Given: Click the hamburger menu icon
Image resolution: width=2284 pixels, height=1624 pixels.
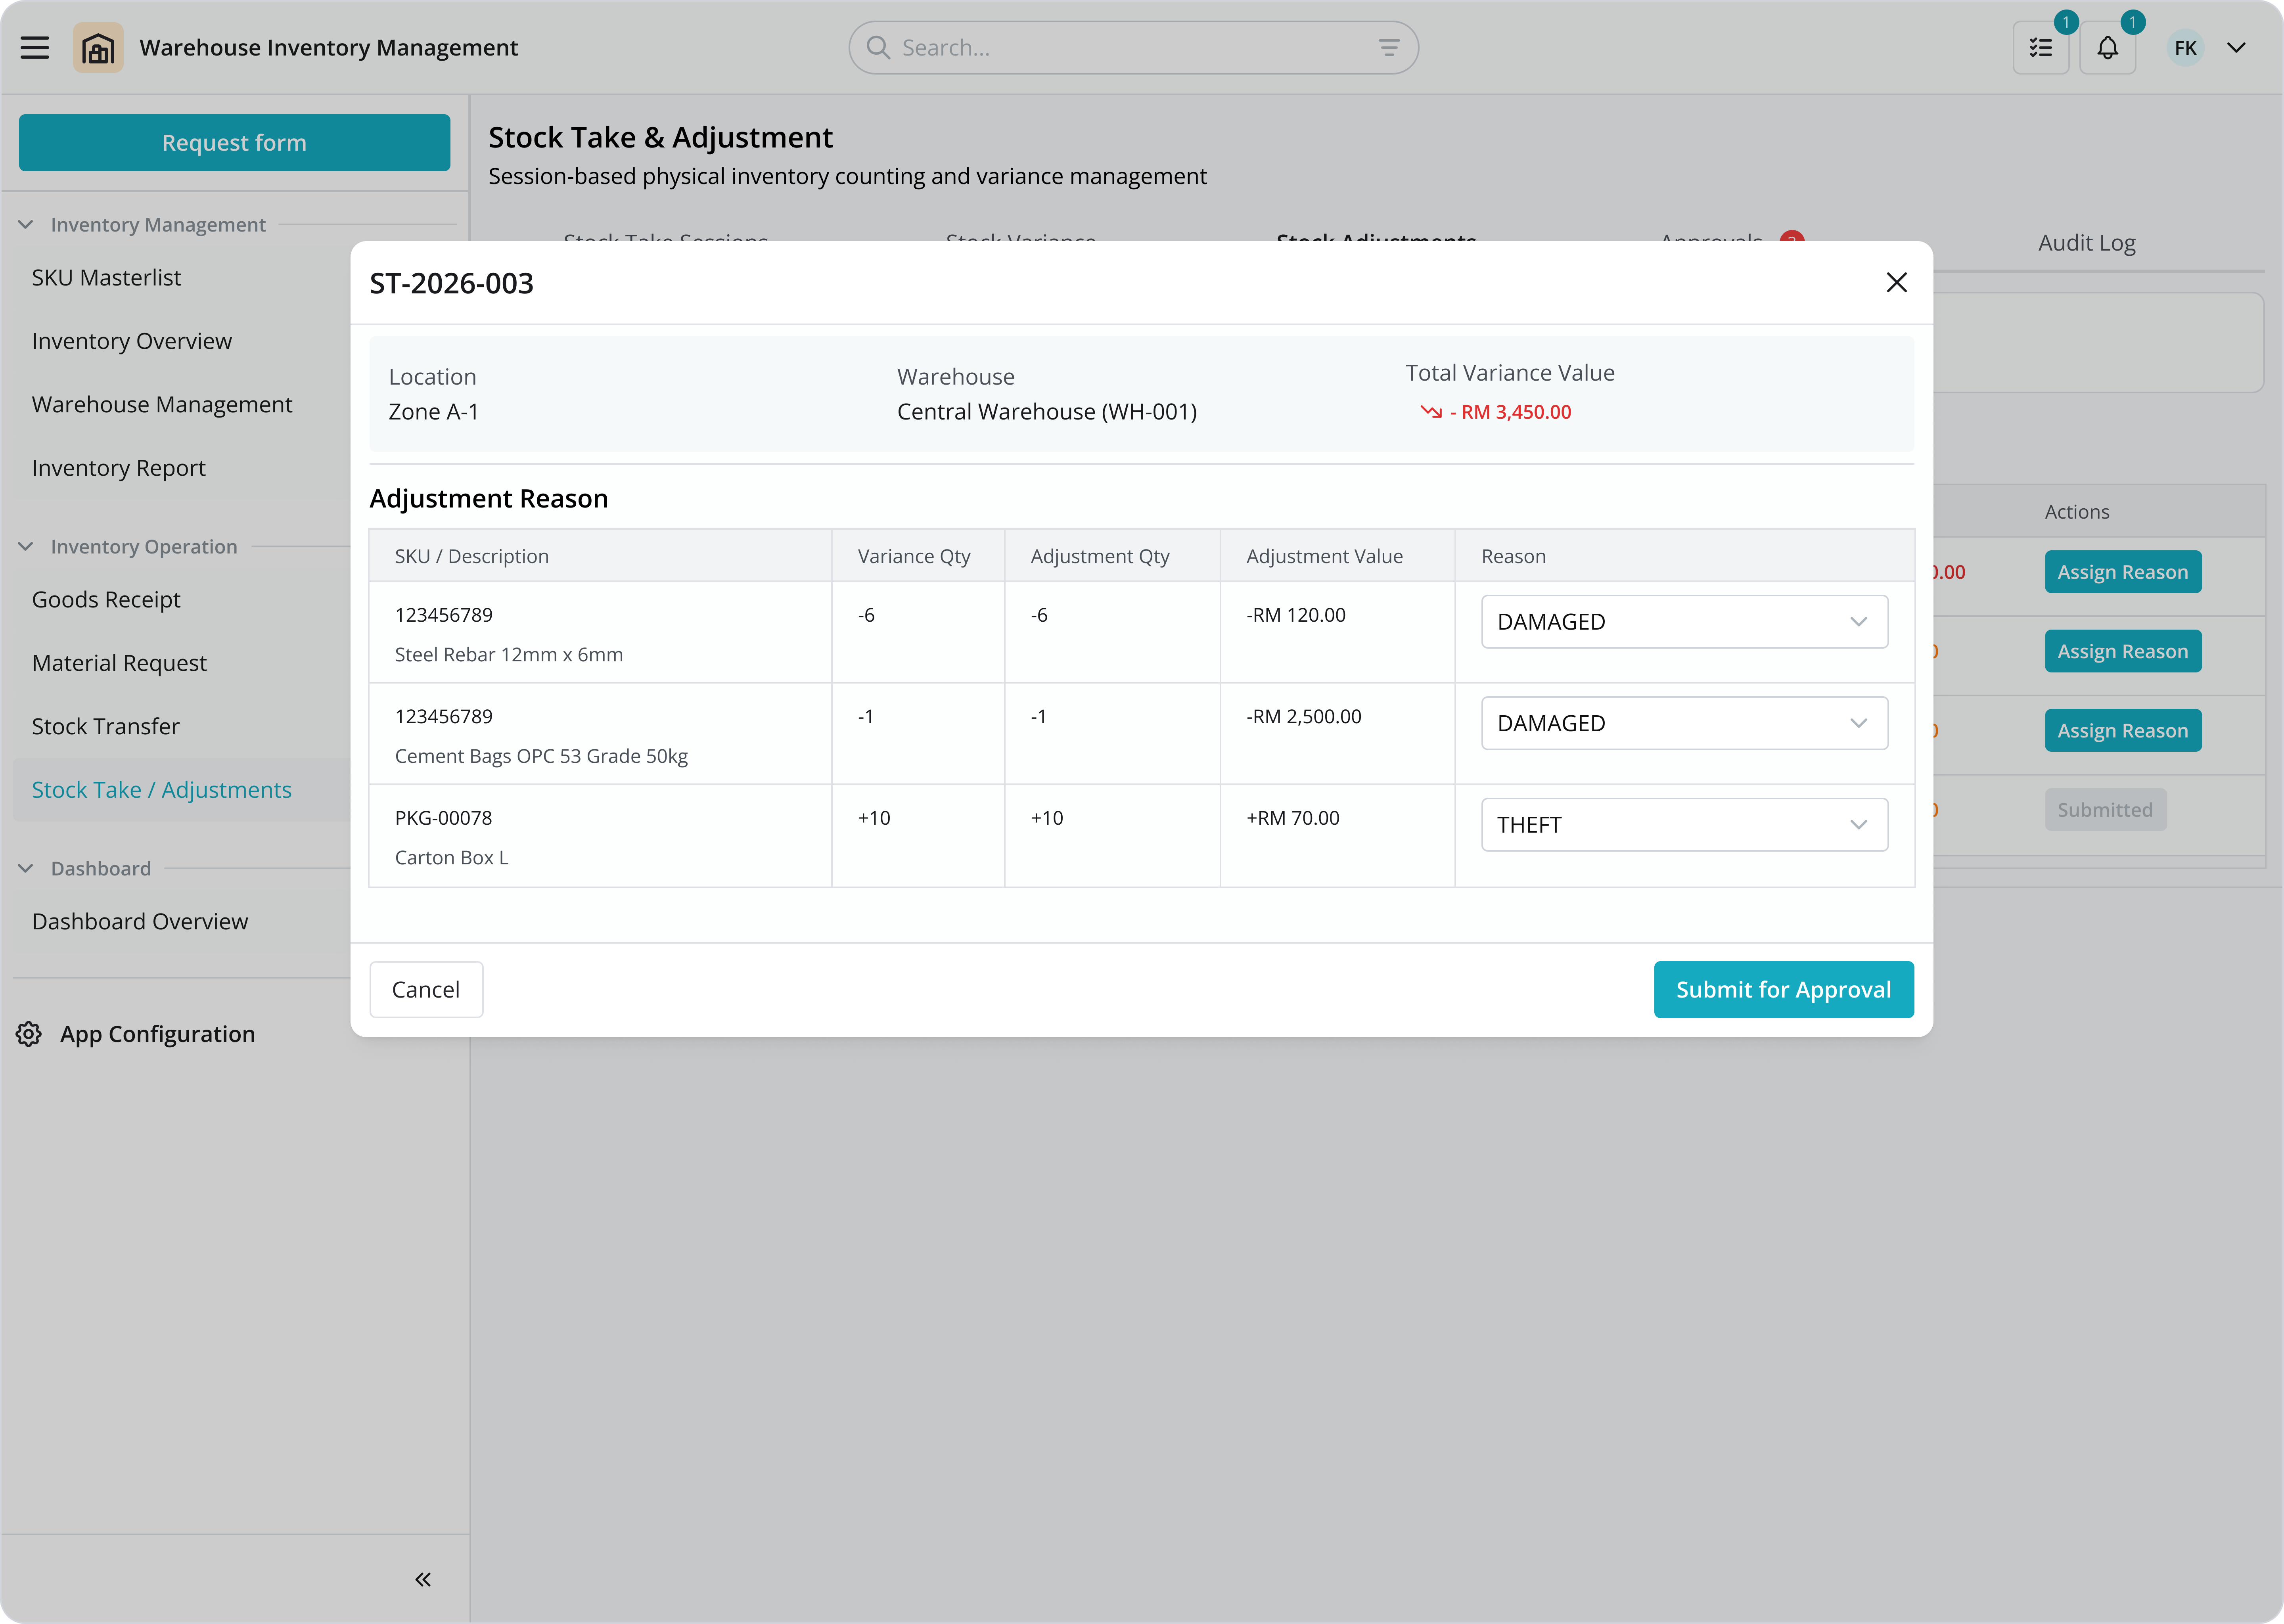Looking at the screenshot, I should point(35,48).
